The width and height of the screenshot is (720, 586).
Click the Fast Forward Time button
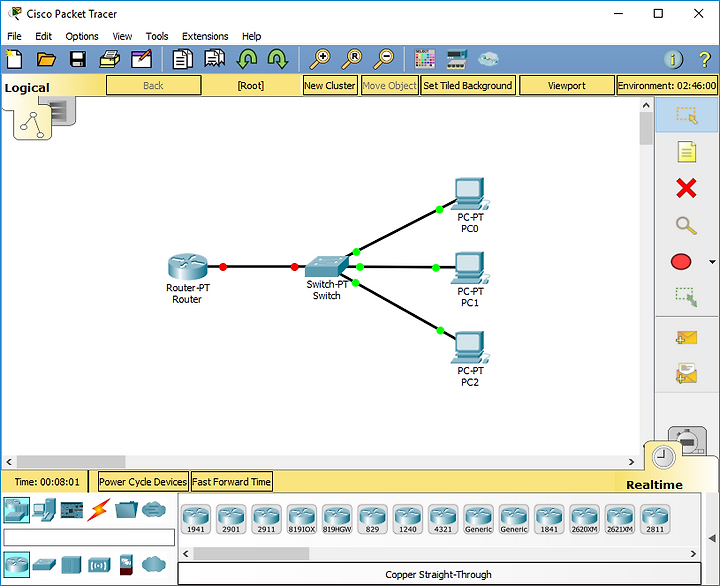click(x=231, y=482)
